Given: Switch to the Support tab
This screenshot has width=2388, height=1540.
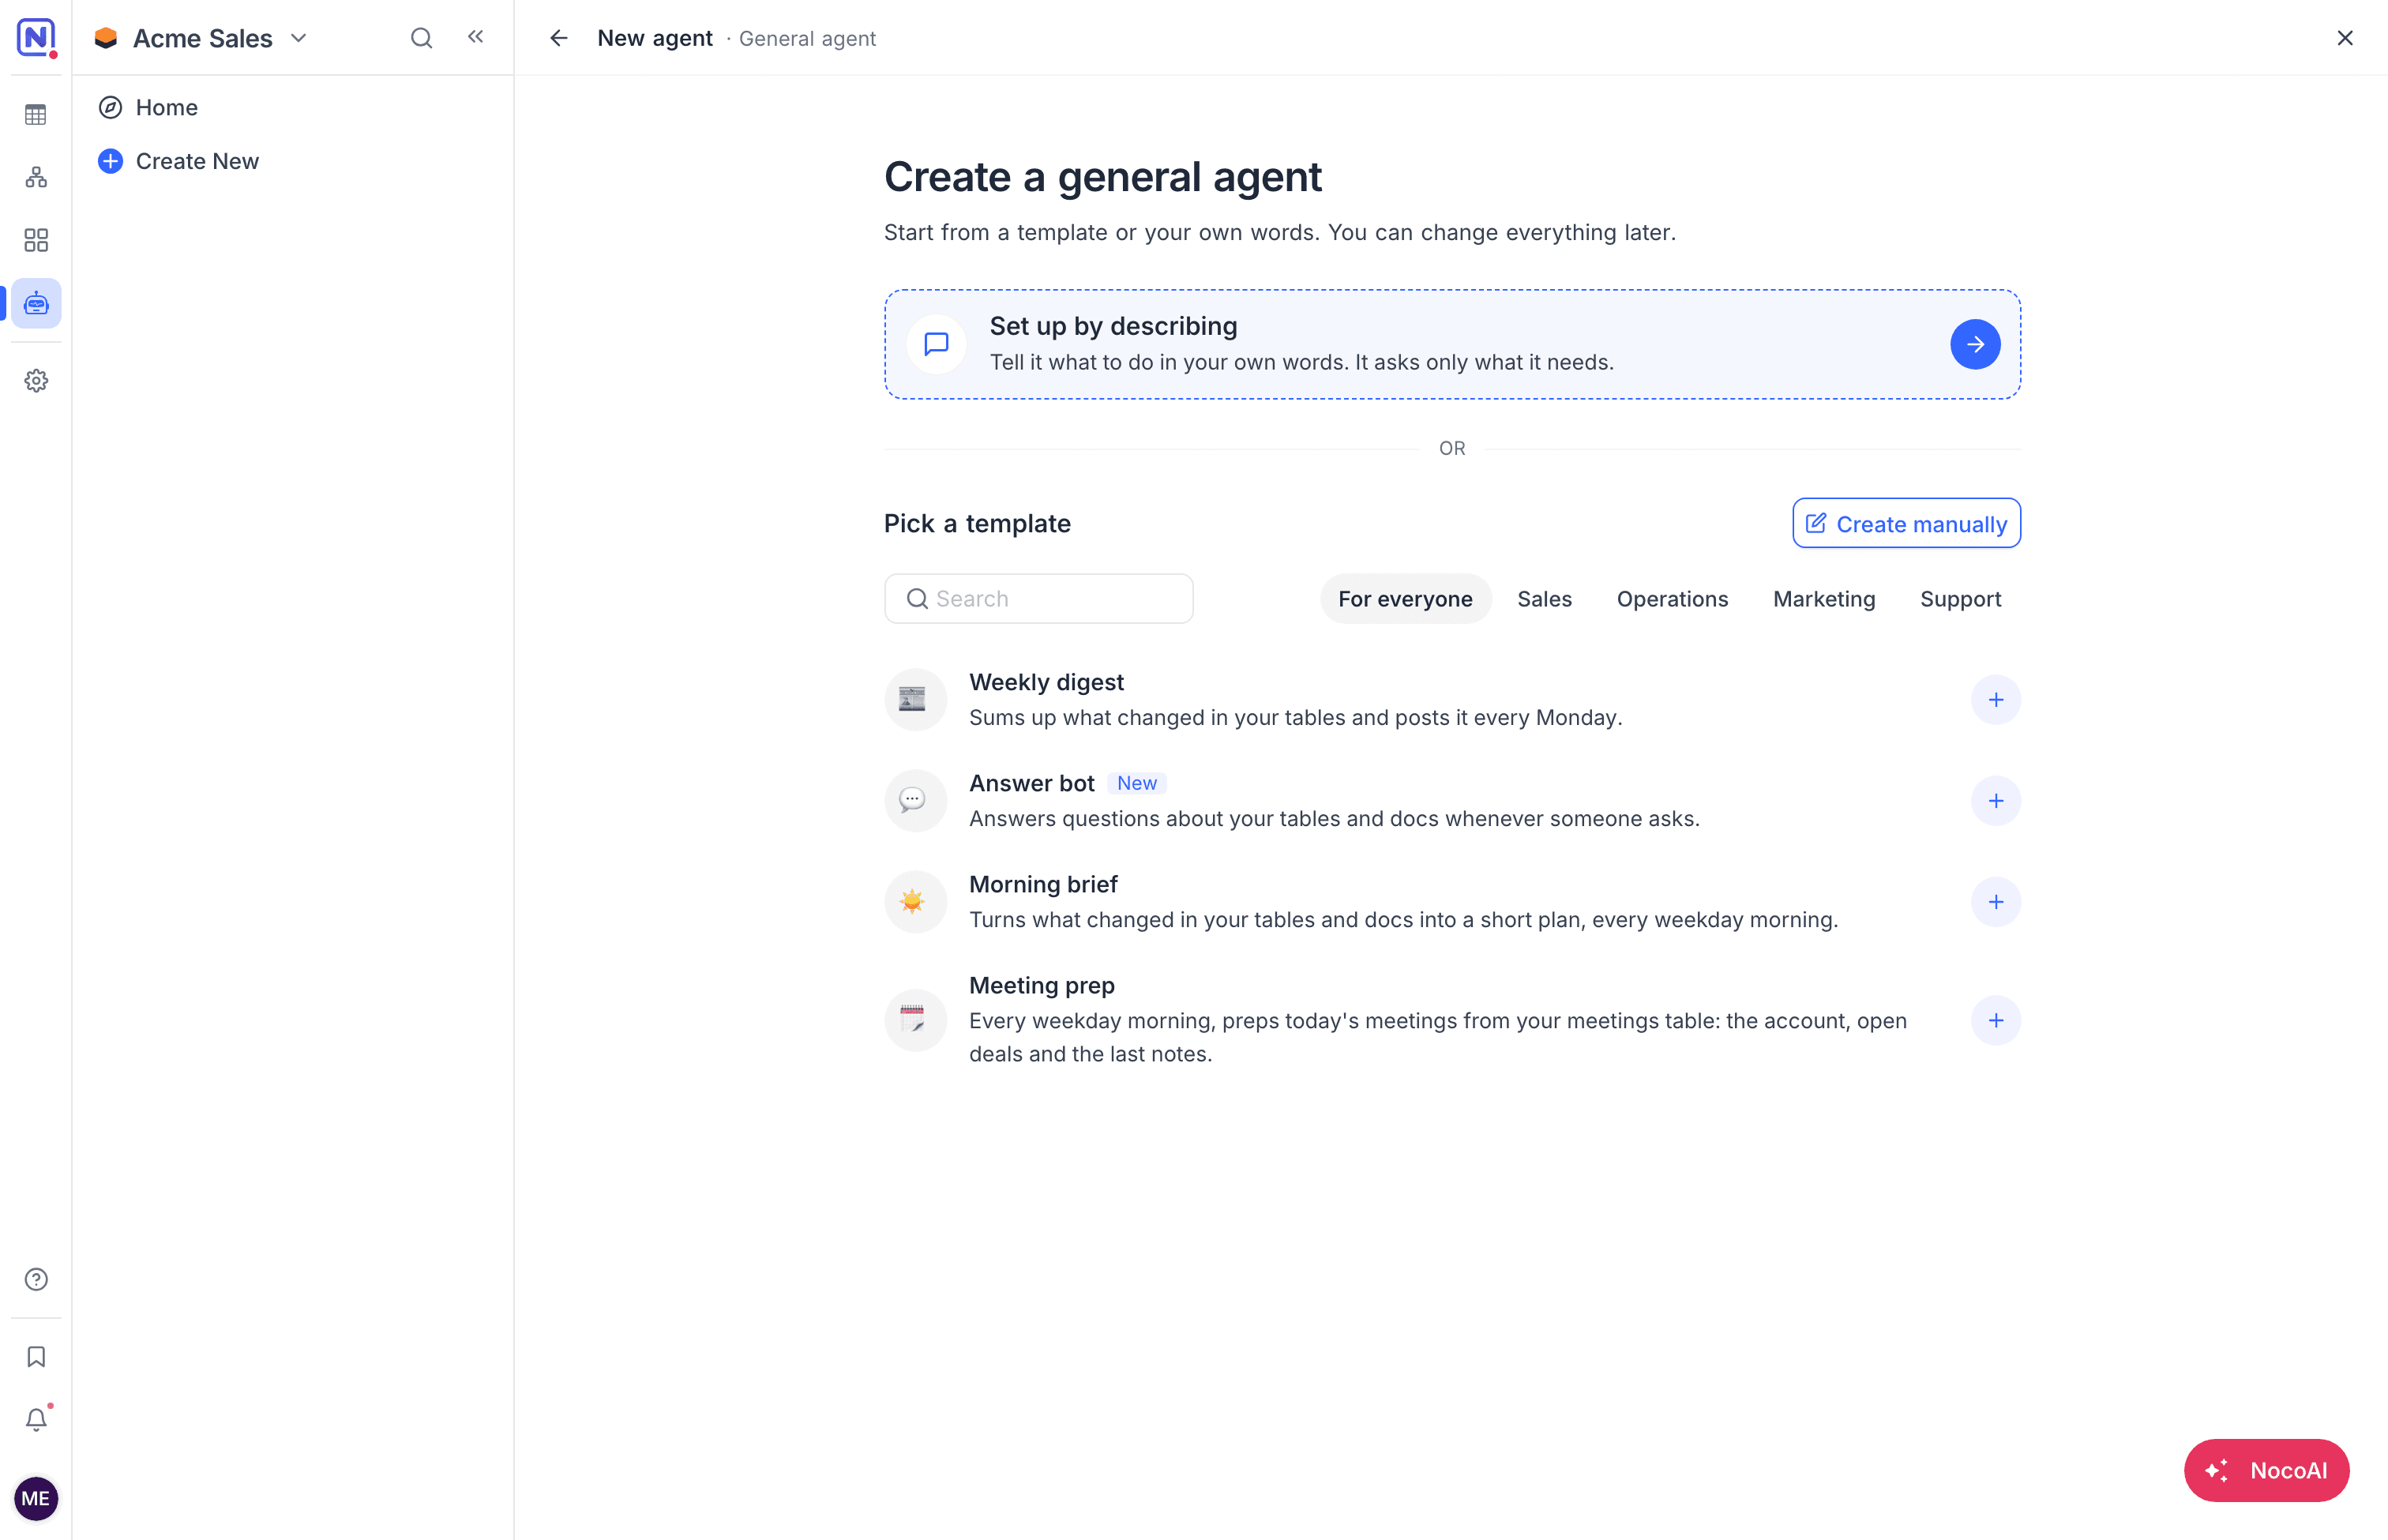Looking at the screenshot, I should coord(1960,599).
